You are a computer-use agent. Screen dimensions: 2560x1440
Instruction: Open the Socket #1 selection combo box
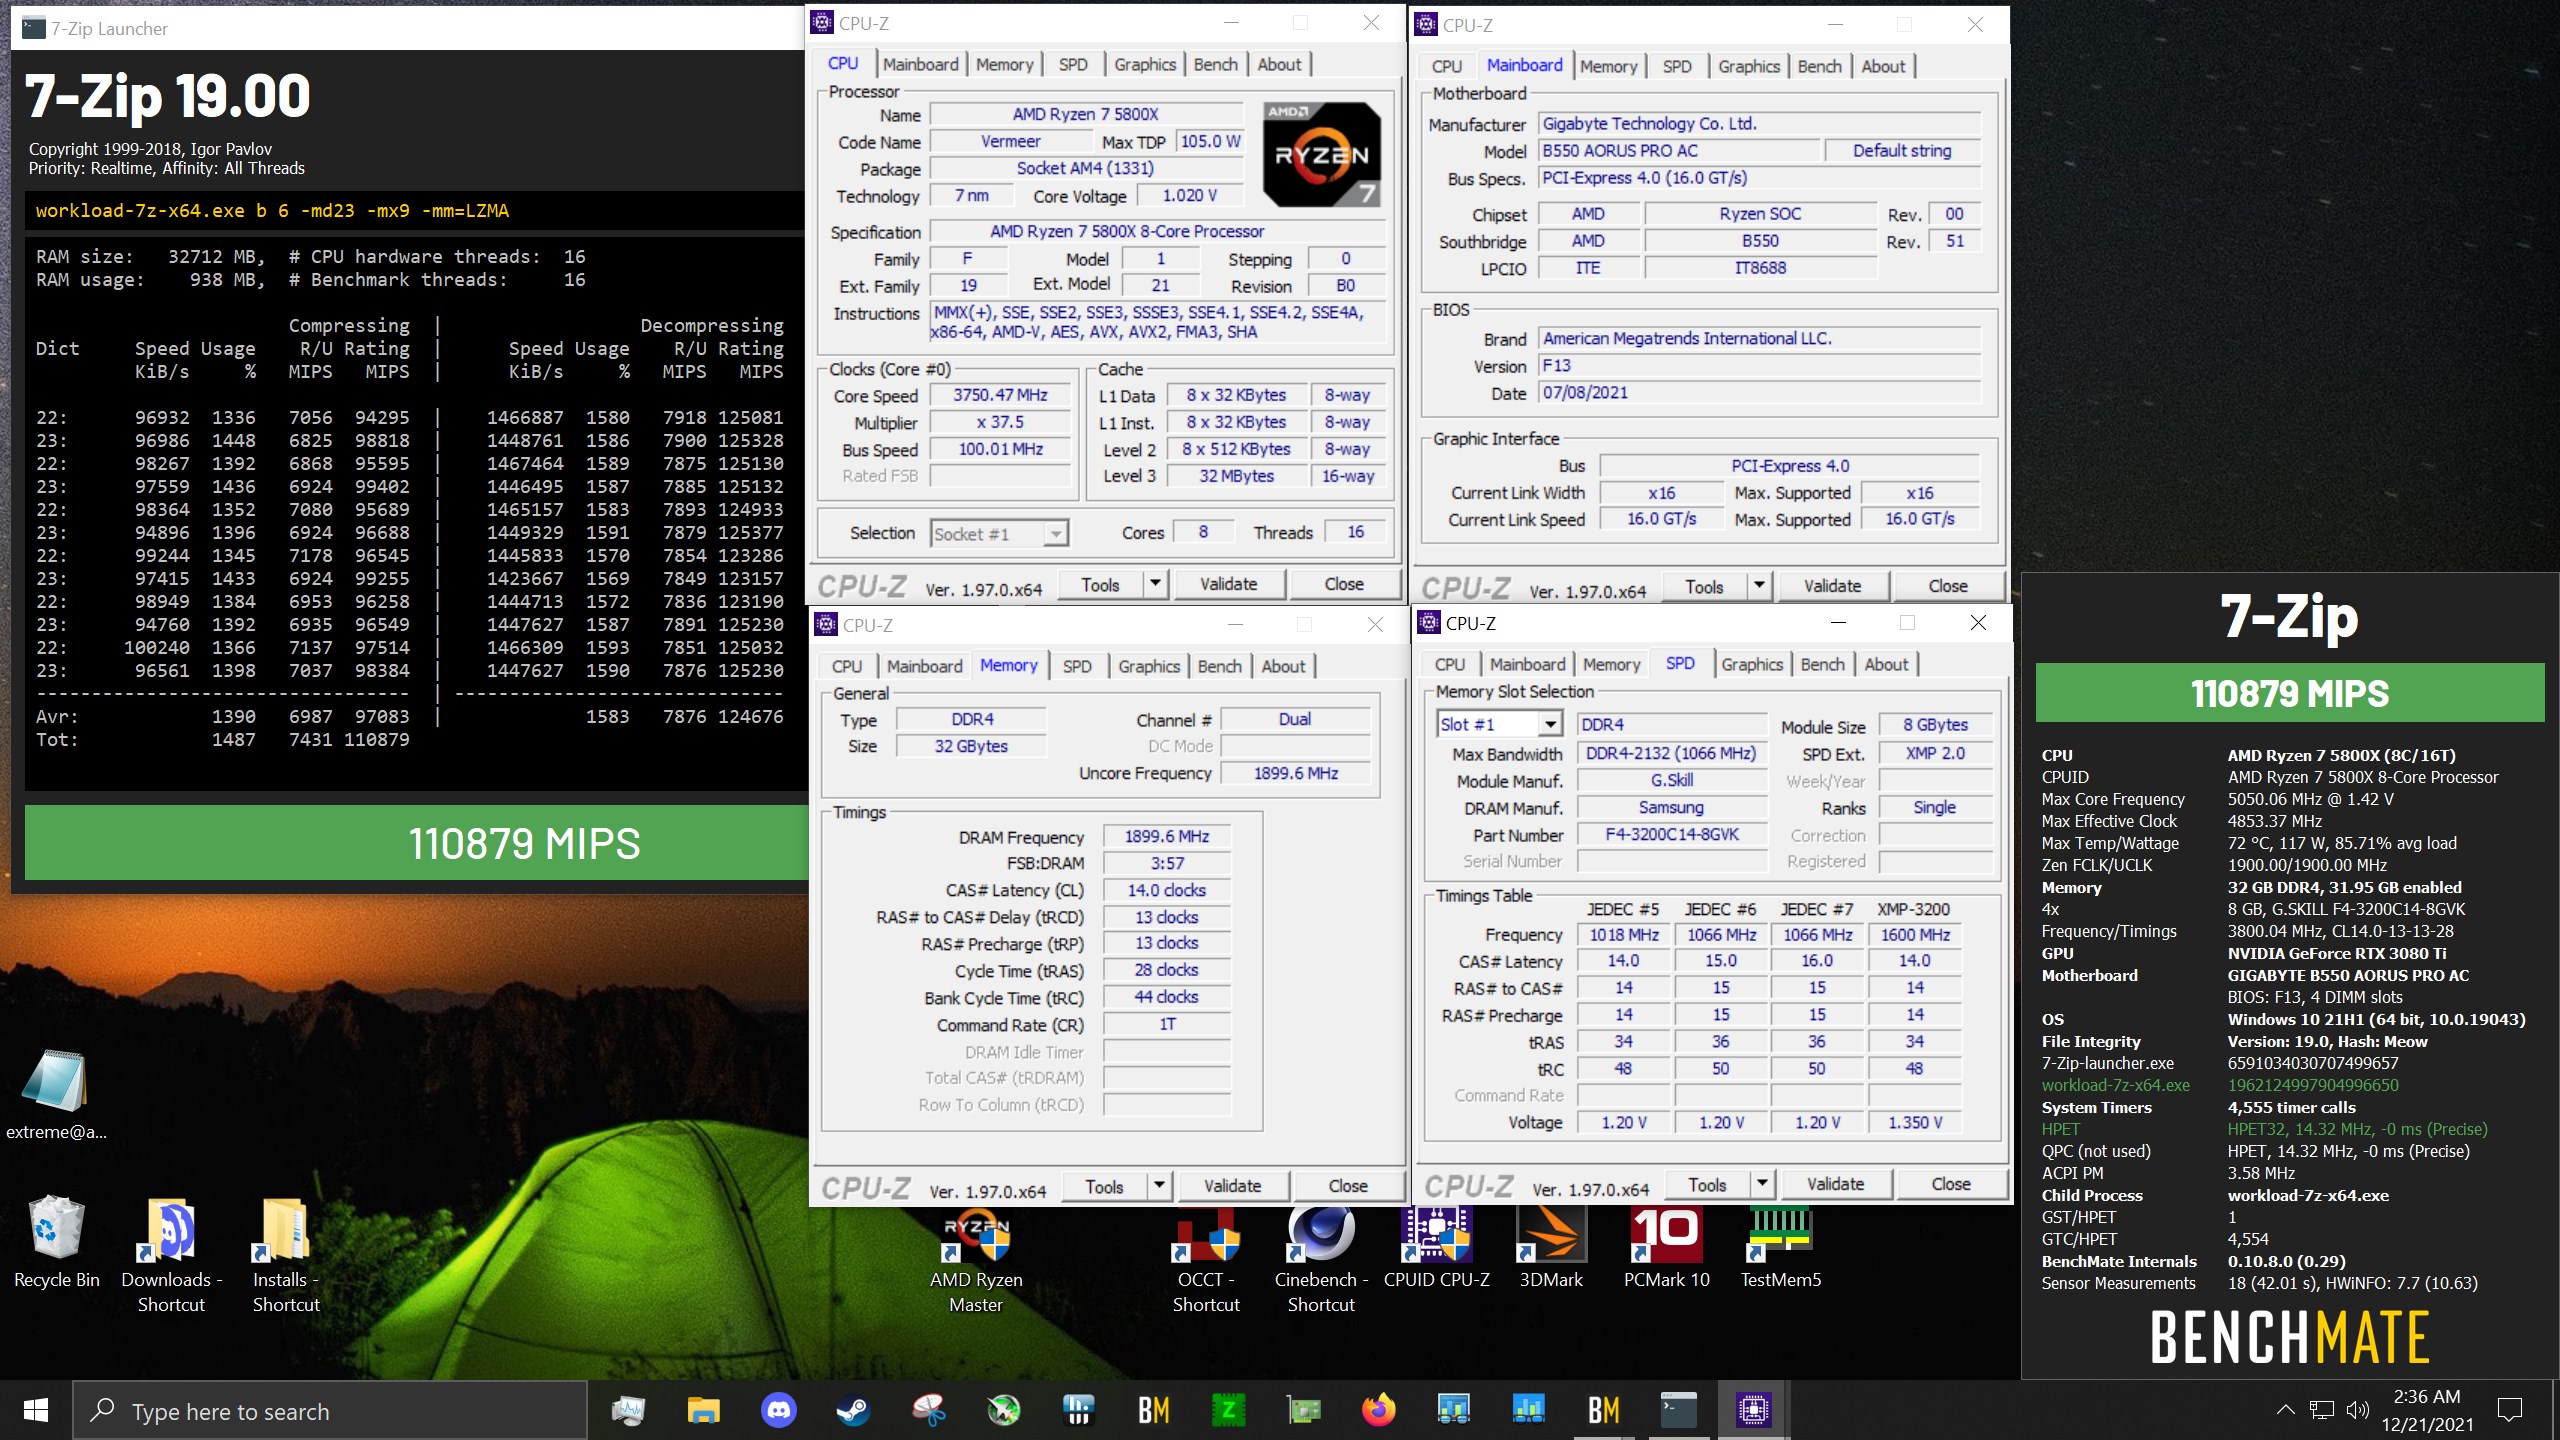coord(999,533)
